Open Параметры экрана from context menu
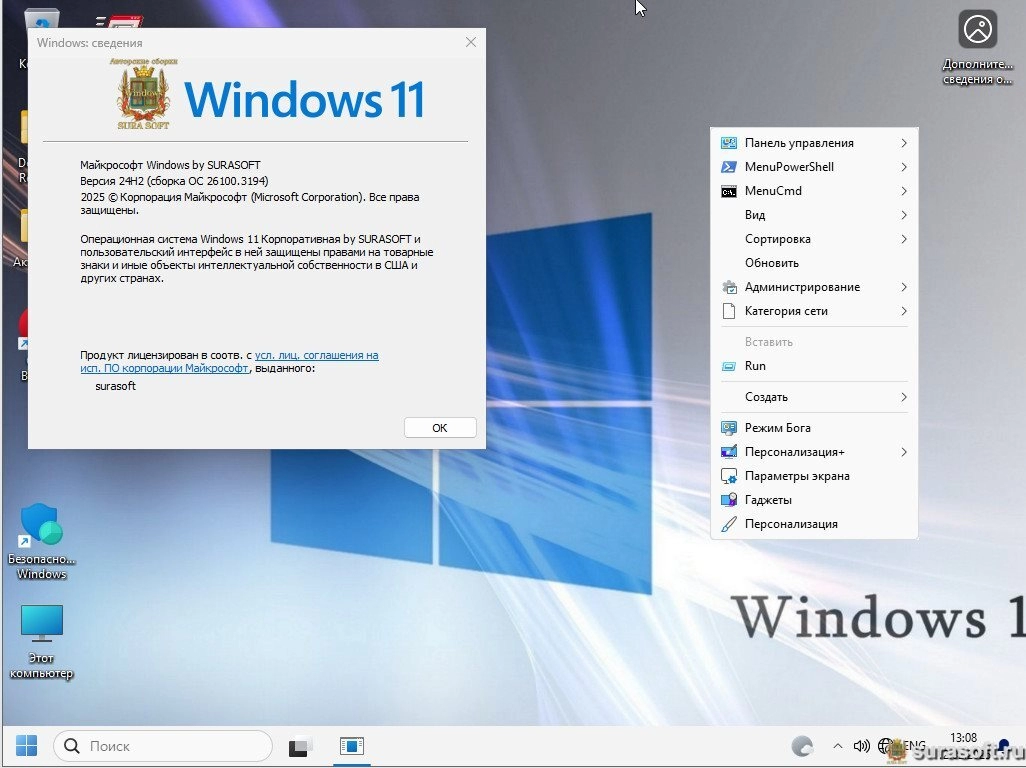Image resolution: width=1026 pixels, height=768 pixels. [x=797, y=476]
